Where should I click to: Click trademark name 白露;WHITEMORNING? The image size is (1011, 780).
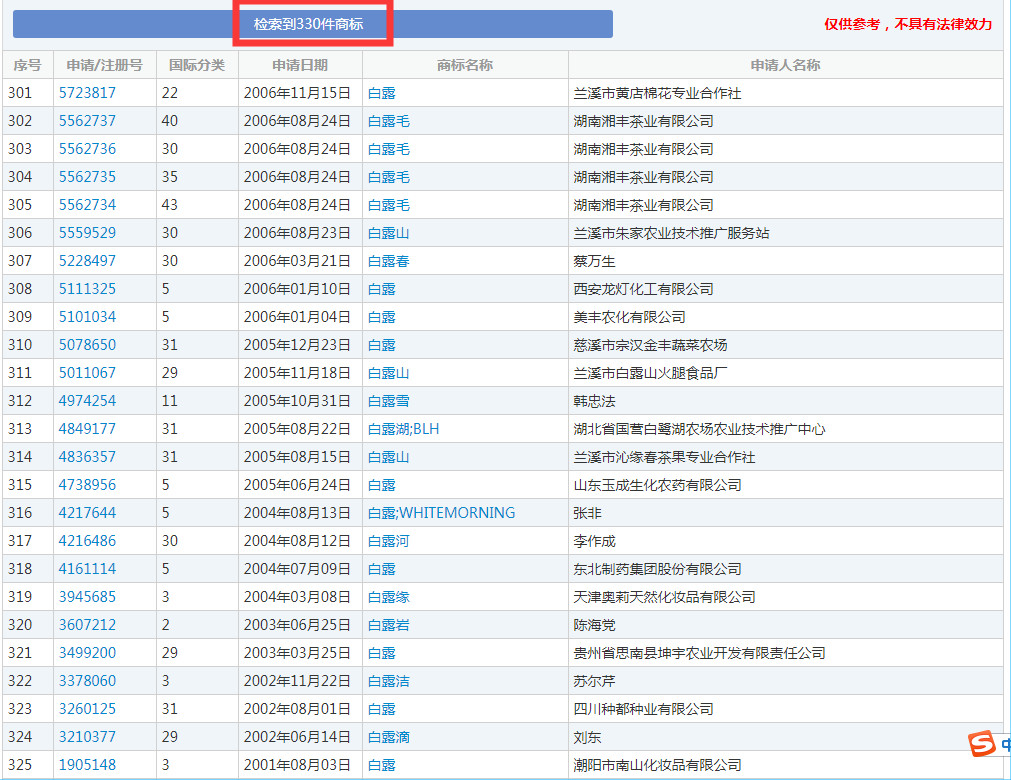click(441, 513)
